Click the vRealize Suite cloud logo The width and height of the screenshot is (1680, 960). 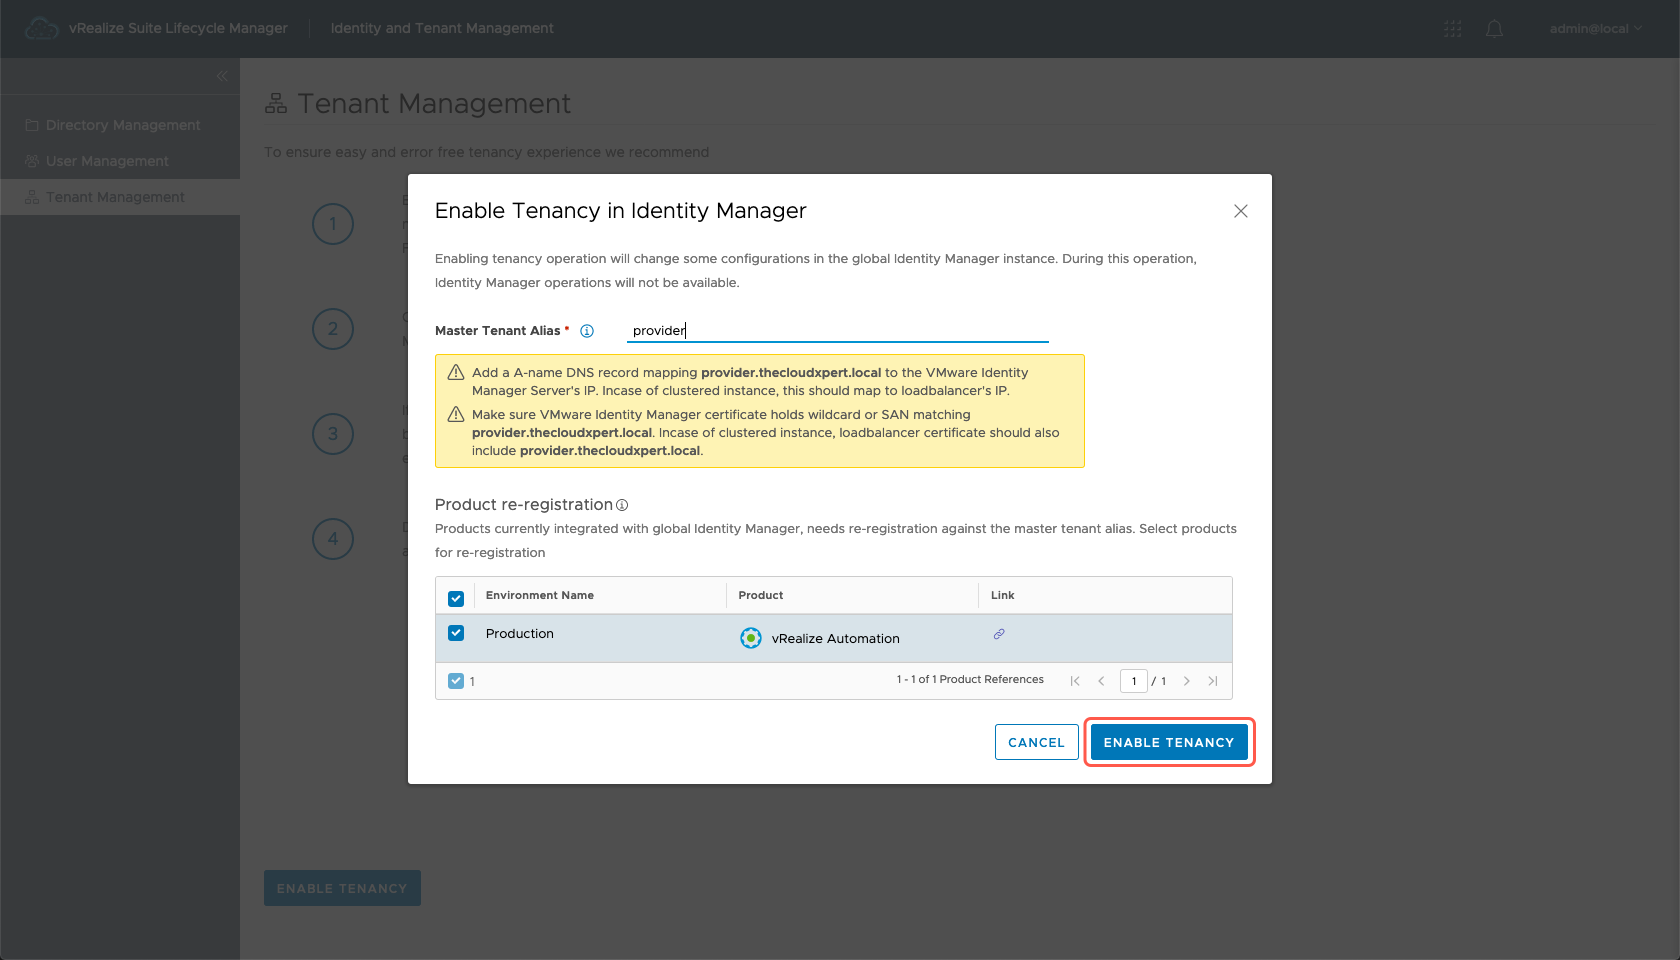coord(41,28)
